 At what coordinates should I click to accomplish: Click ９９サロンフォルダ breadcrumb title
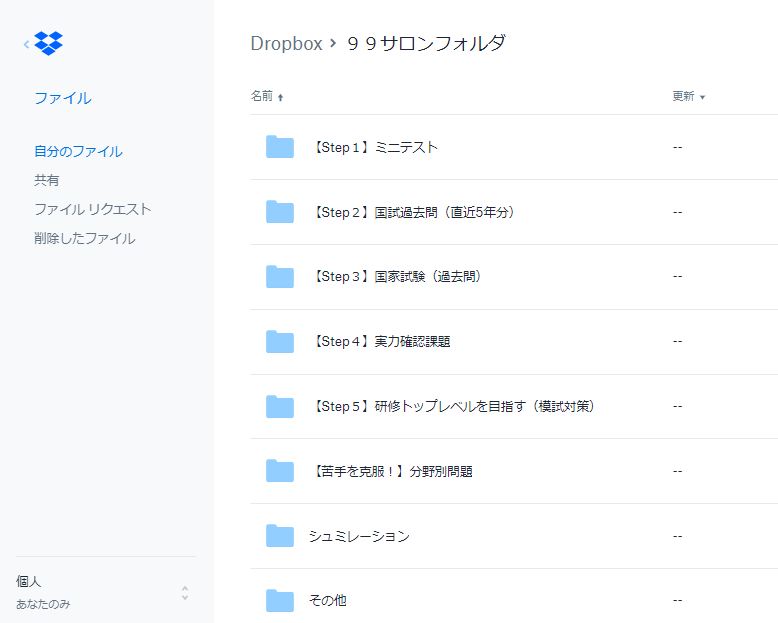point(427,44)
